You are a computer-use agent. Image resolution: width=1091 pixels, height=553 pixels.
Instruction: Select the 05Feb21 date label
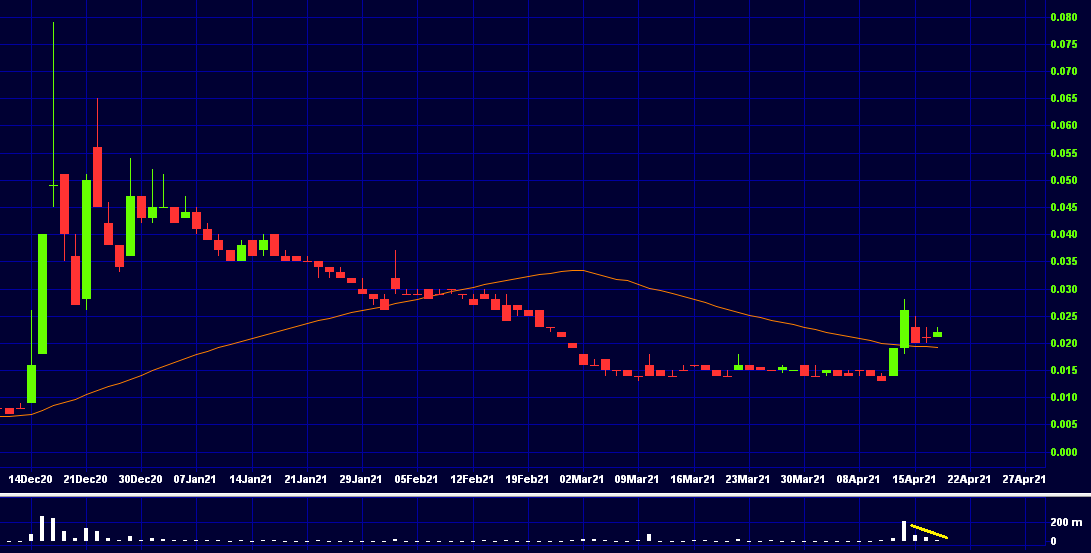[416, 479]
